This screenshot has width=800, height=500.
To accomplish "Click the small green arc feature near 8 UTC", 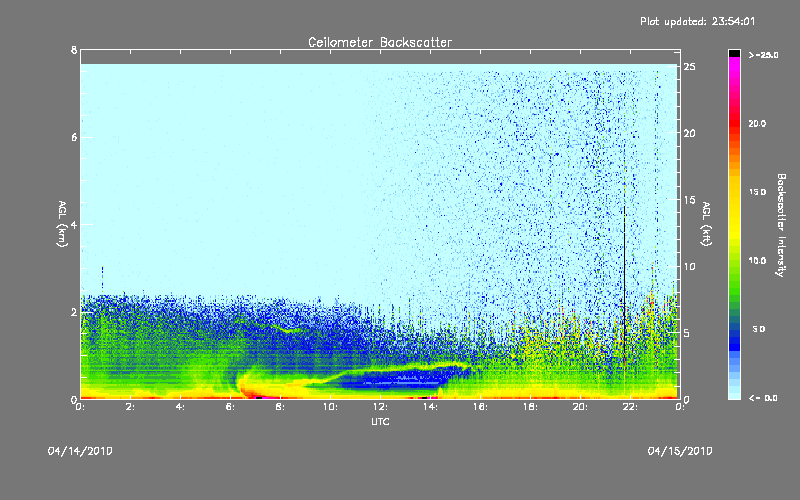I will pyautogui.click(x=287, y=329).
